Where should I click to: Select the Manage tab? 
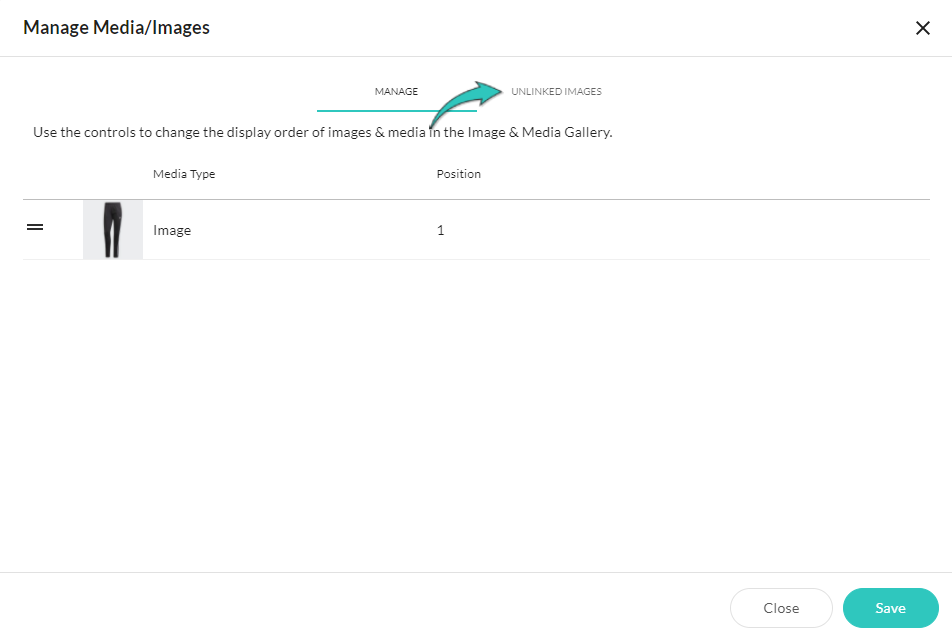396,91
